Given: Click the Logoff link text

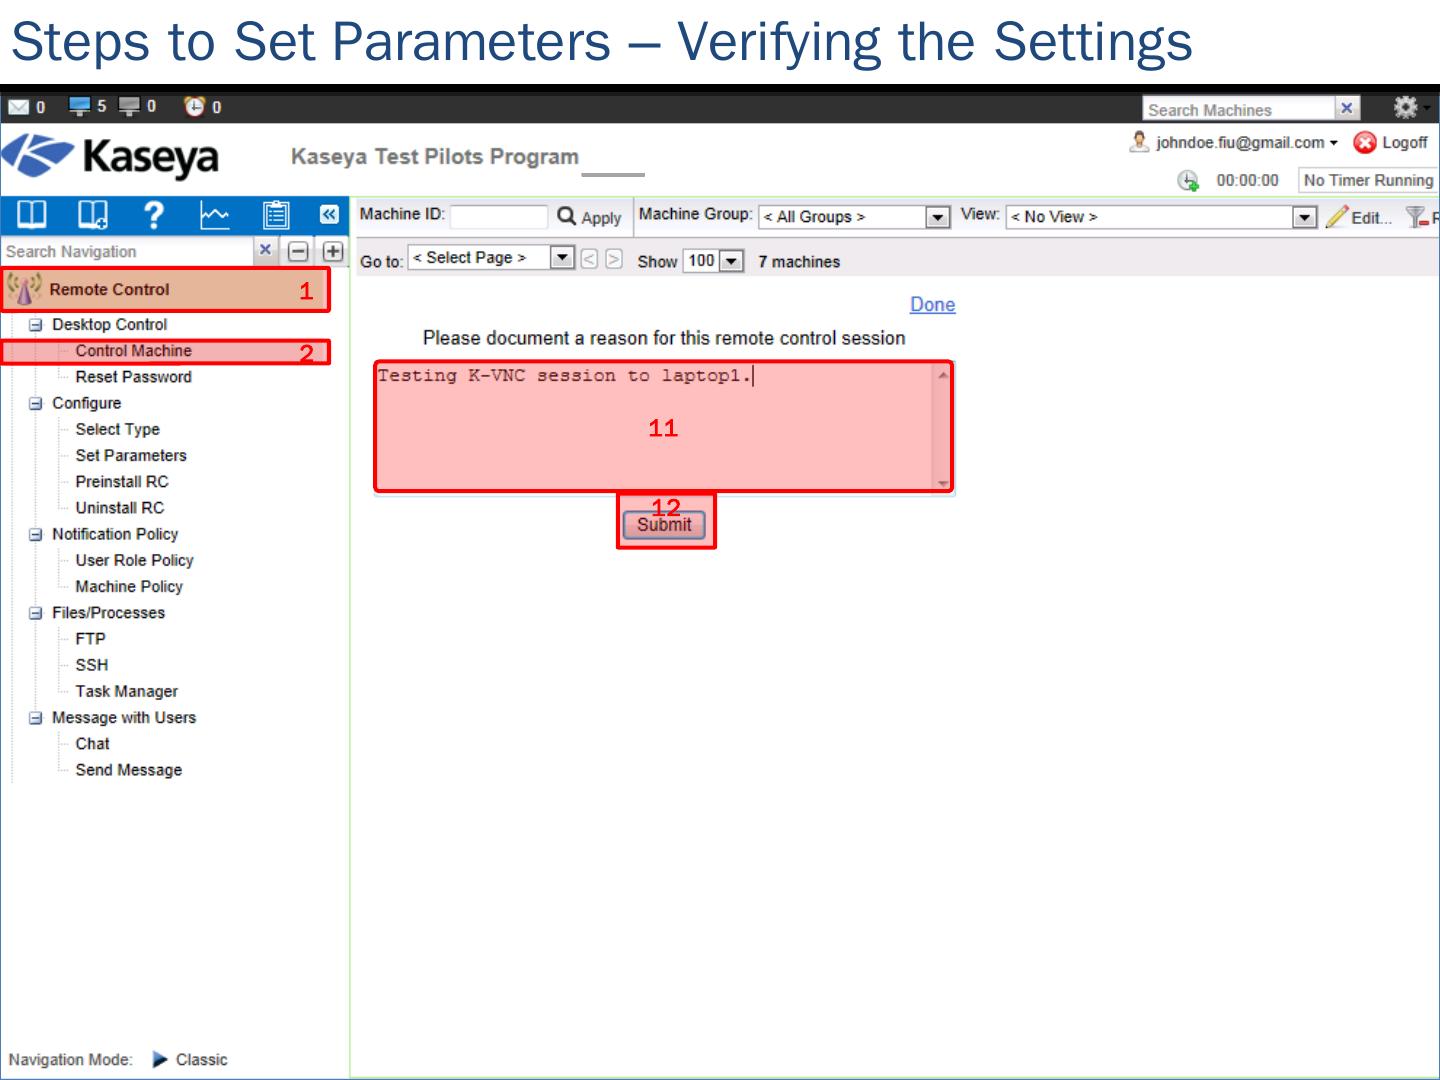Looking at the screenshot, I should click(1404, 143).
